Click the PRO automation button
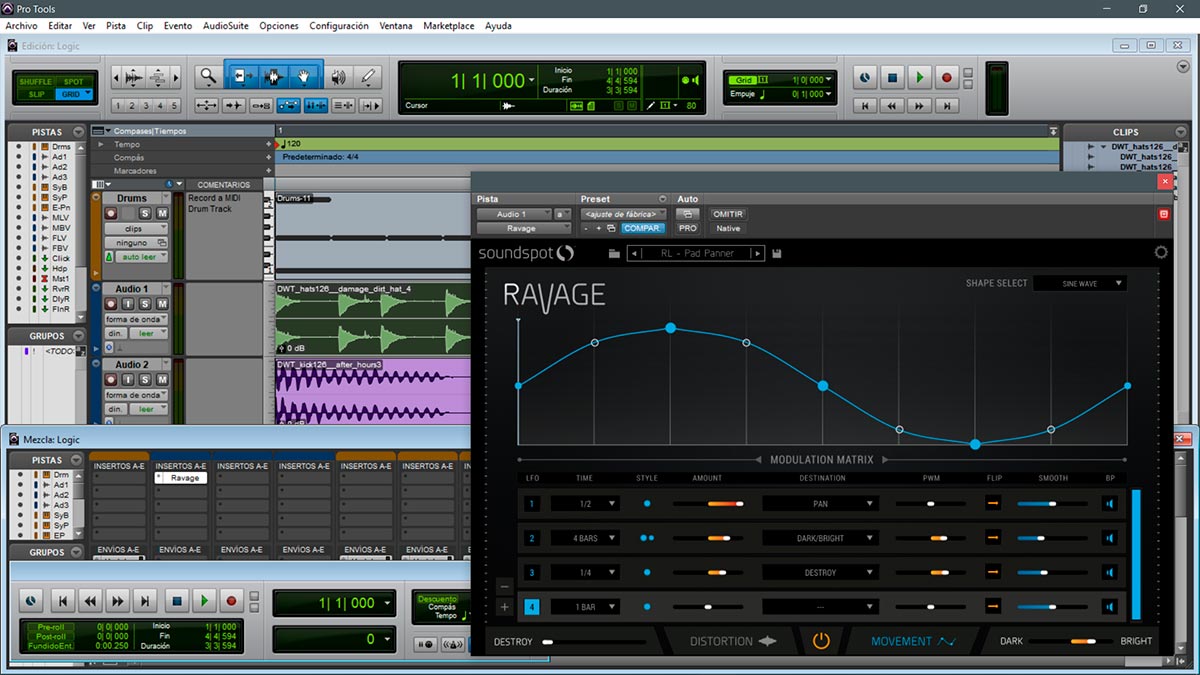 688,228
